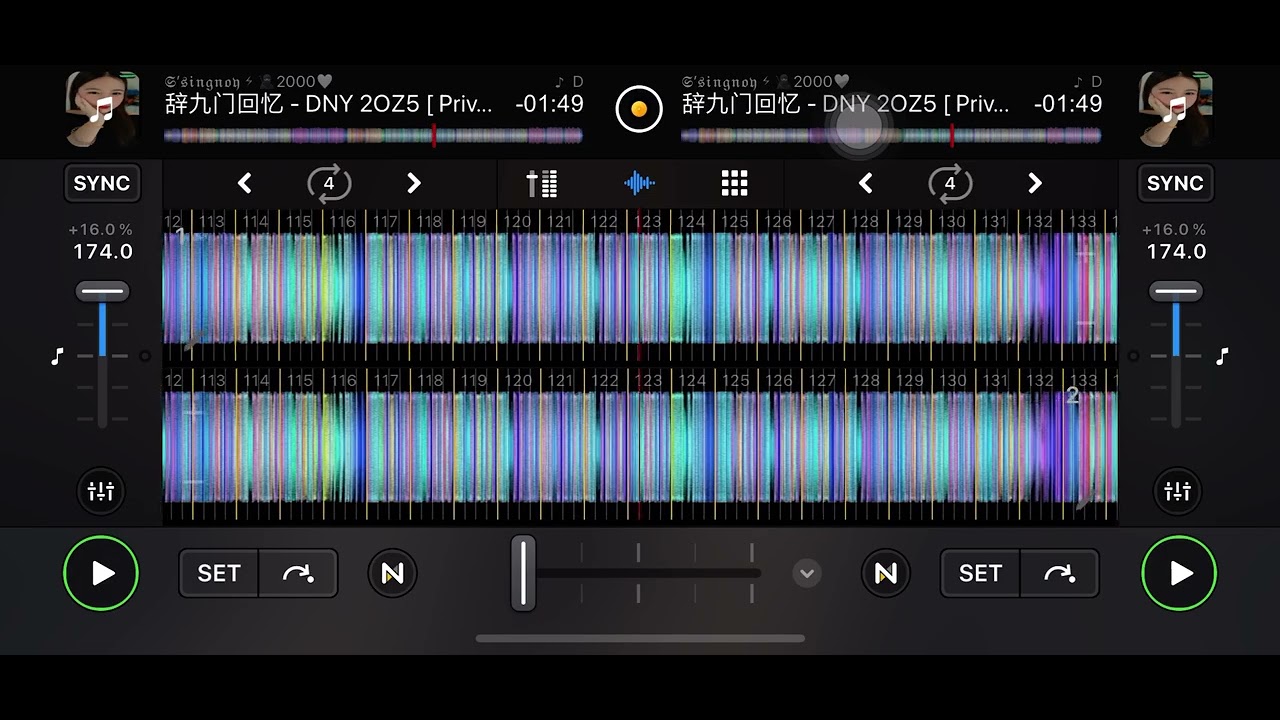Open right deck track artwork
The height and width of the screenshot is (720, 1280).
(x=1176, y=109)
